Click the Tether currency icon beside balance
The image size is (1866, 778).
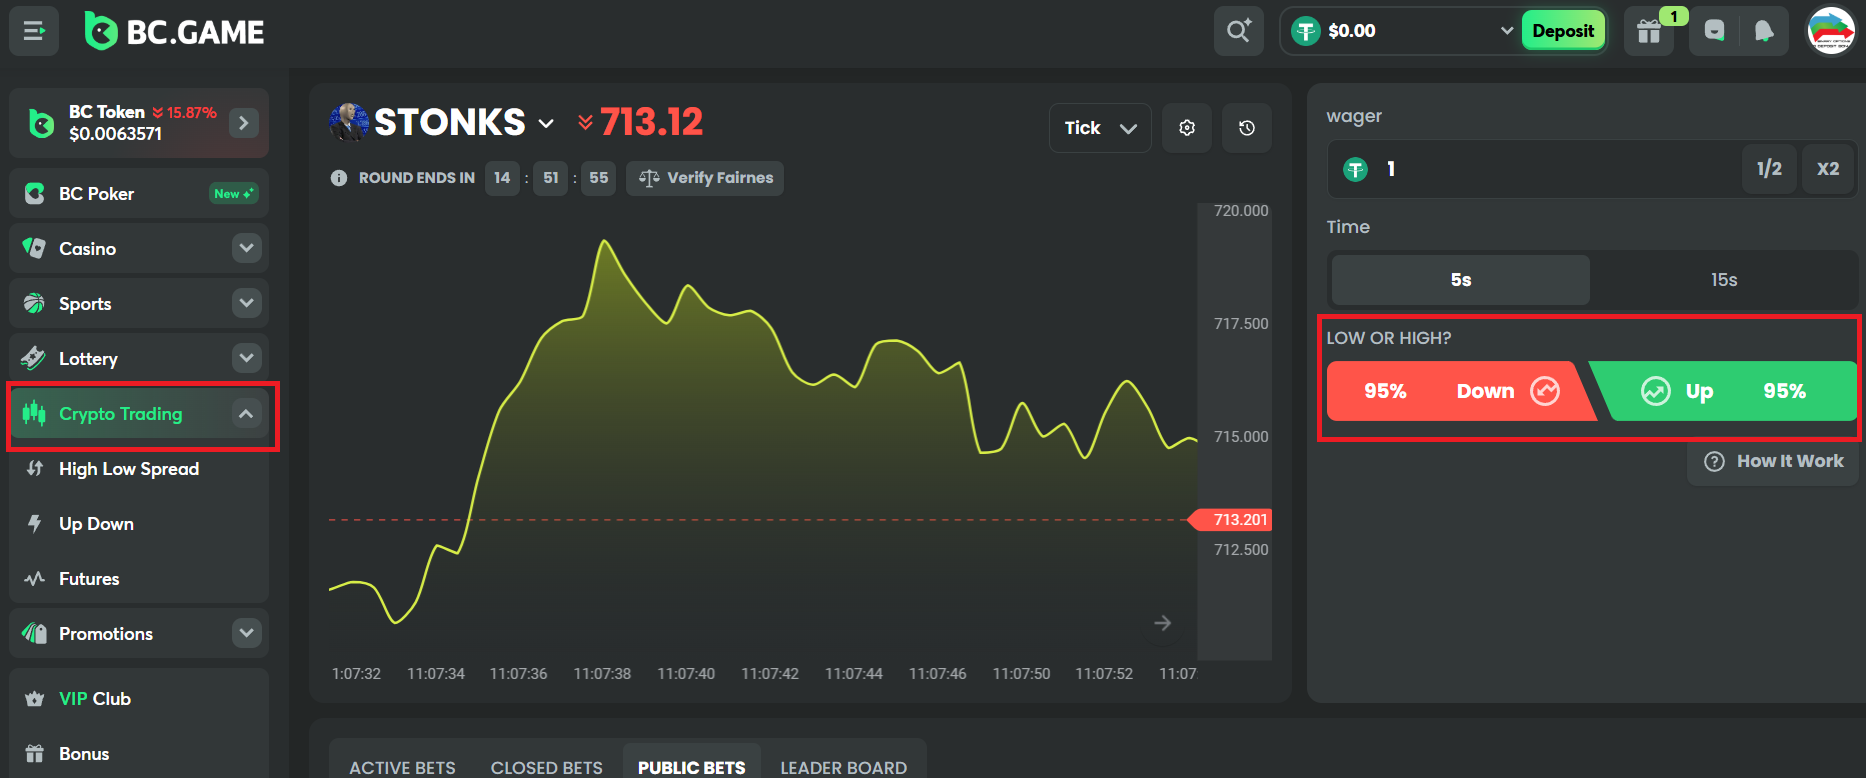1305,31
